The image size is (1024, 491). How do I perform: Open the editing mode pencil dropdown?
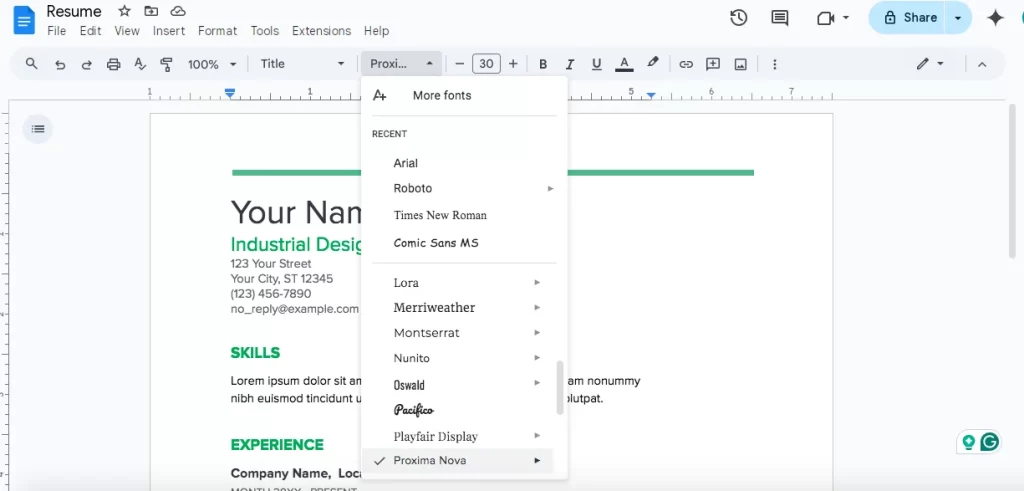click(x=931, y=64)
